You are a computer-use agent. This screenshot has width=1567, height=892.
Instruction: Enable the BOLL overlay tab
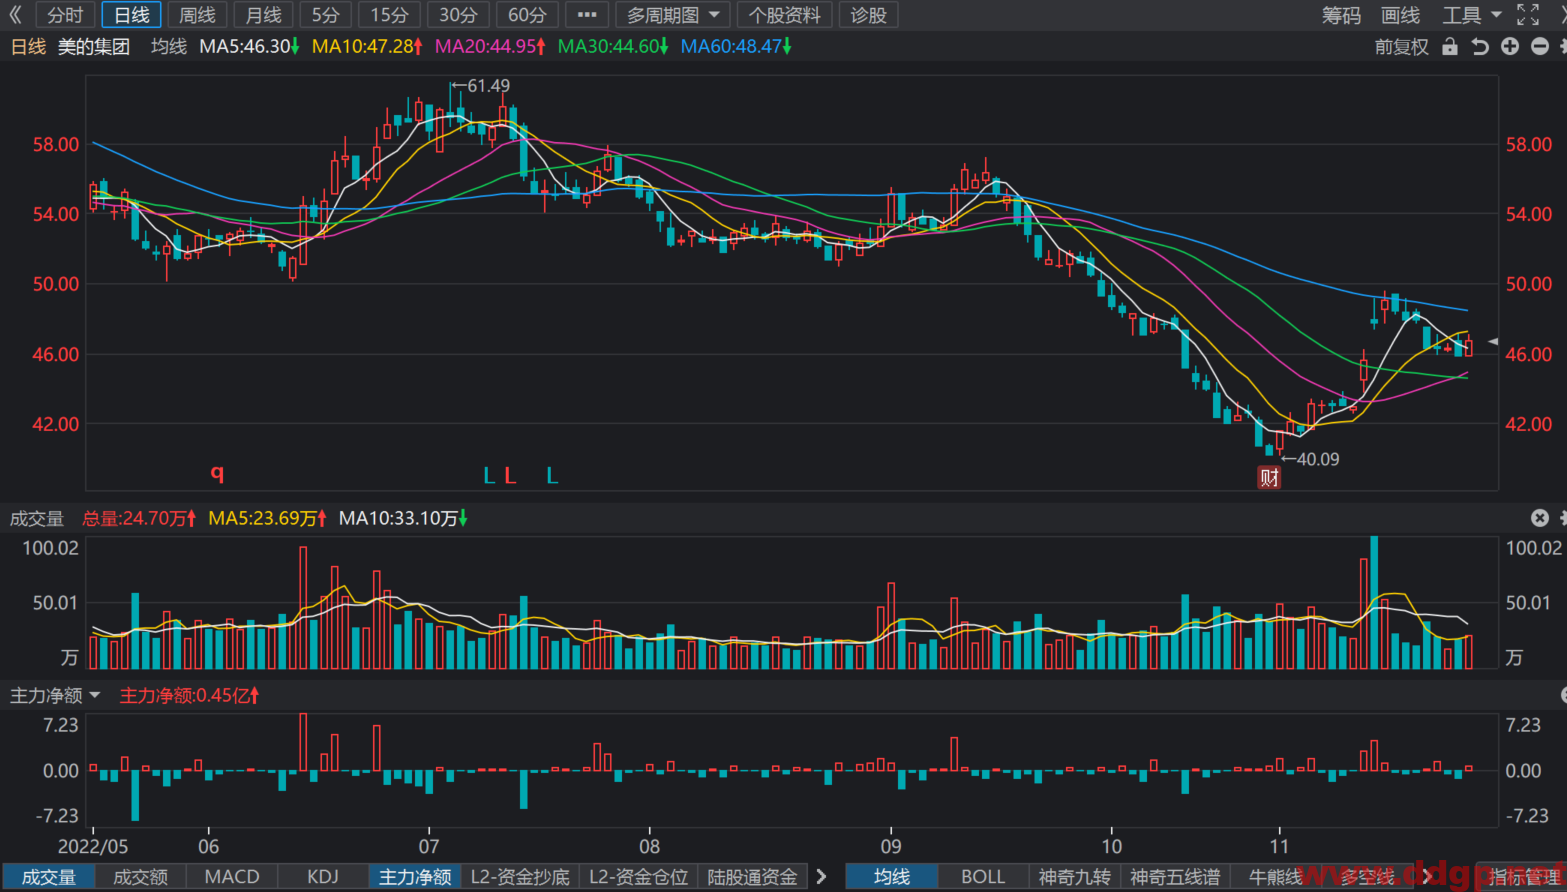pyautogui.click(x=983, y=877)
